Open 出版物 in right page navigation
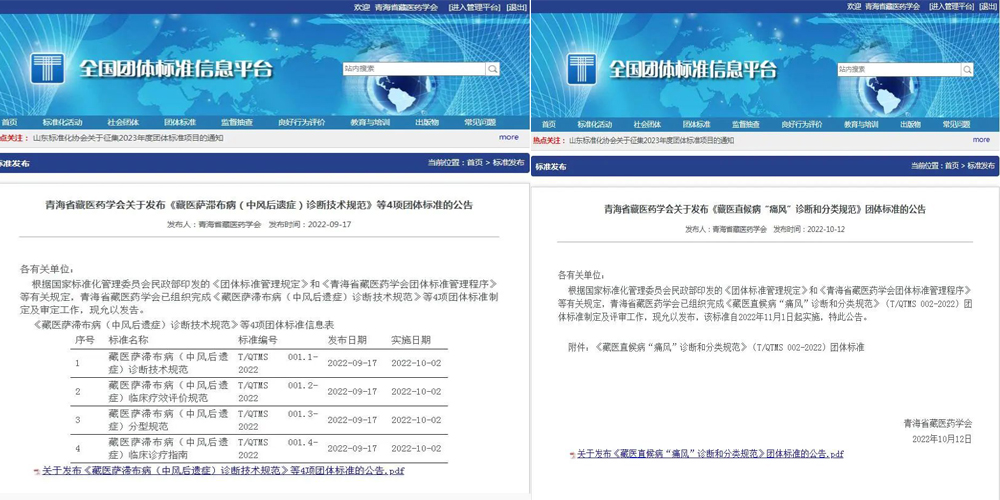 pyautogui.click(x=910, y=124)
